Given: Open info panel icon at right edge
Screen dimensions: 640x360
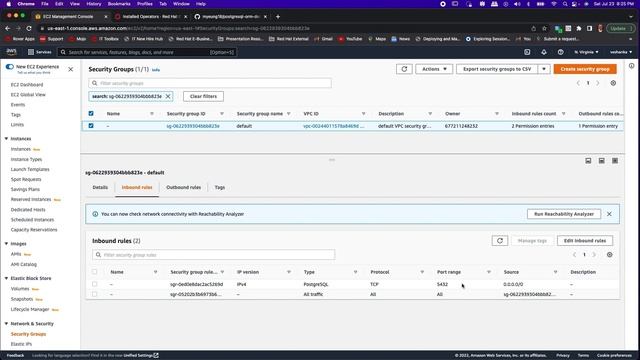Looking at the screenshot, I should (x=631, y=66).
